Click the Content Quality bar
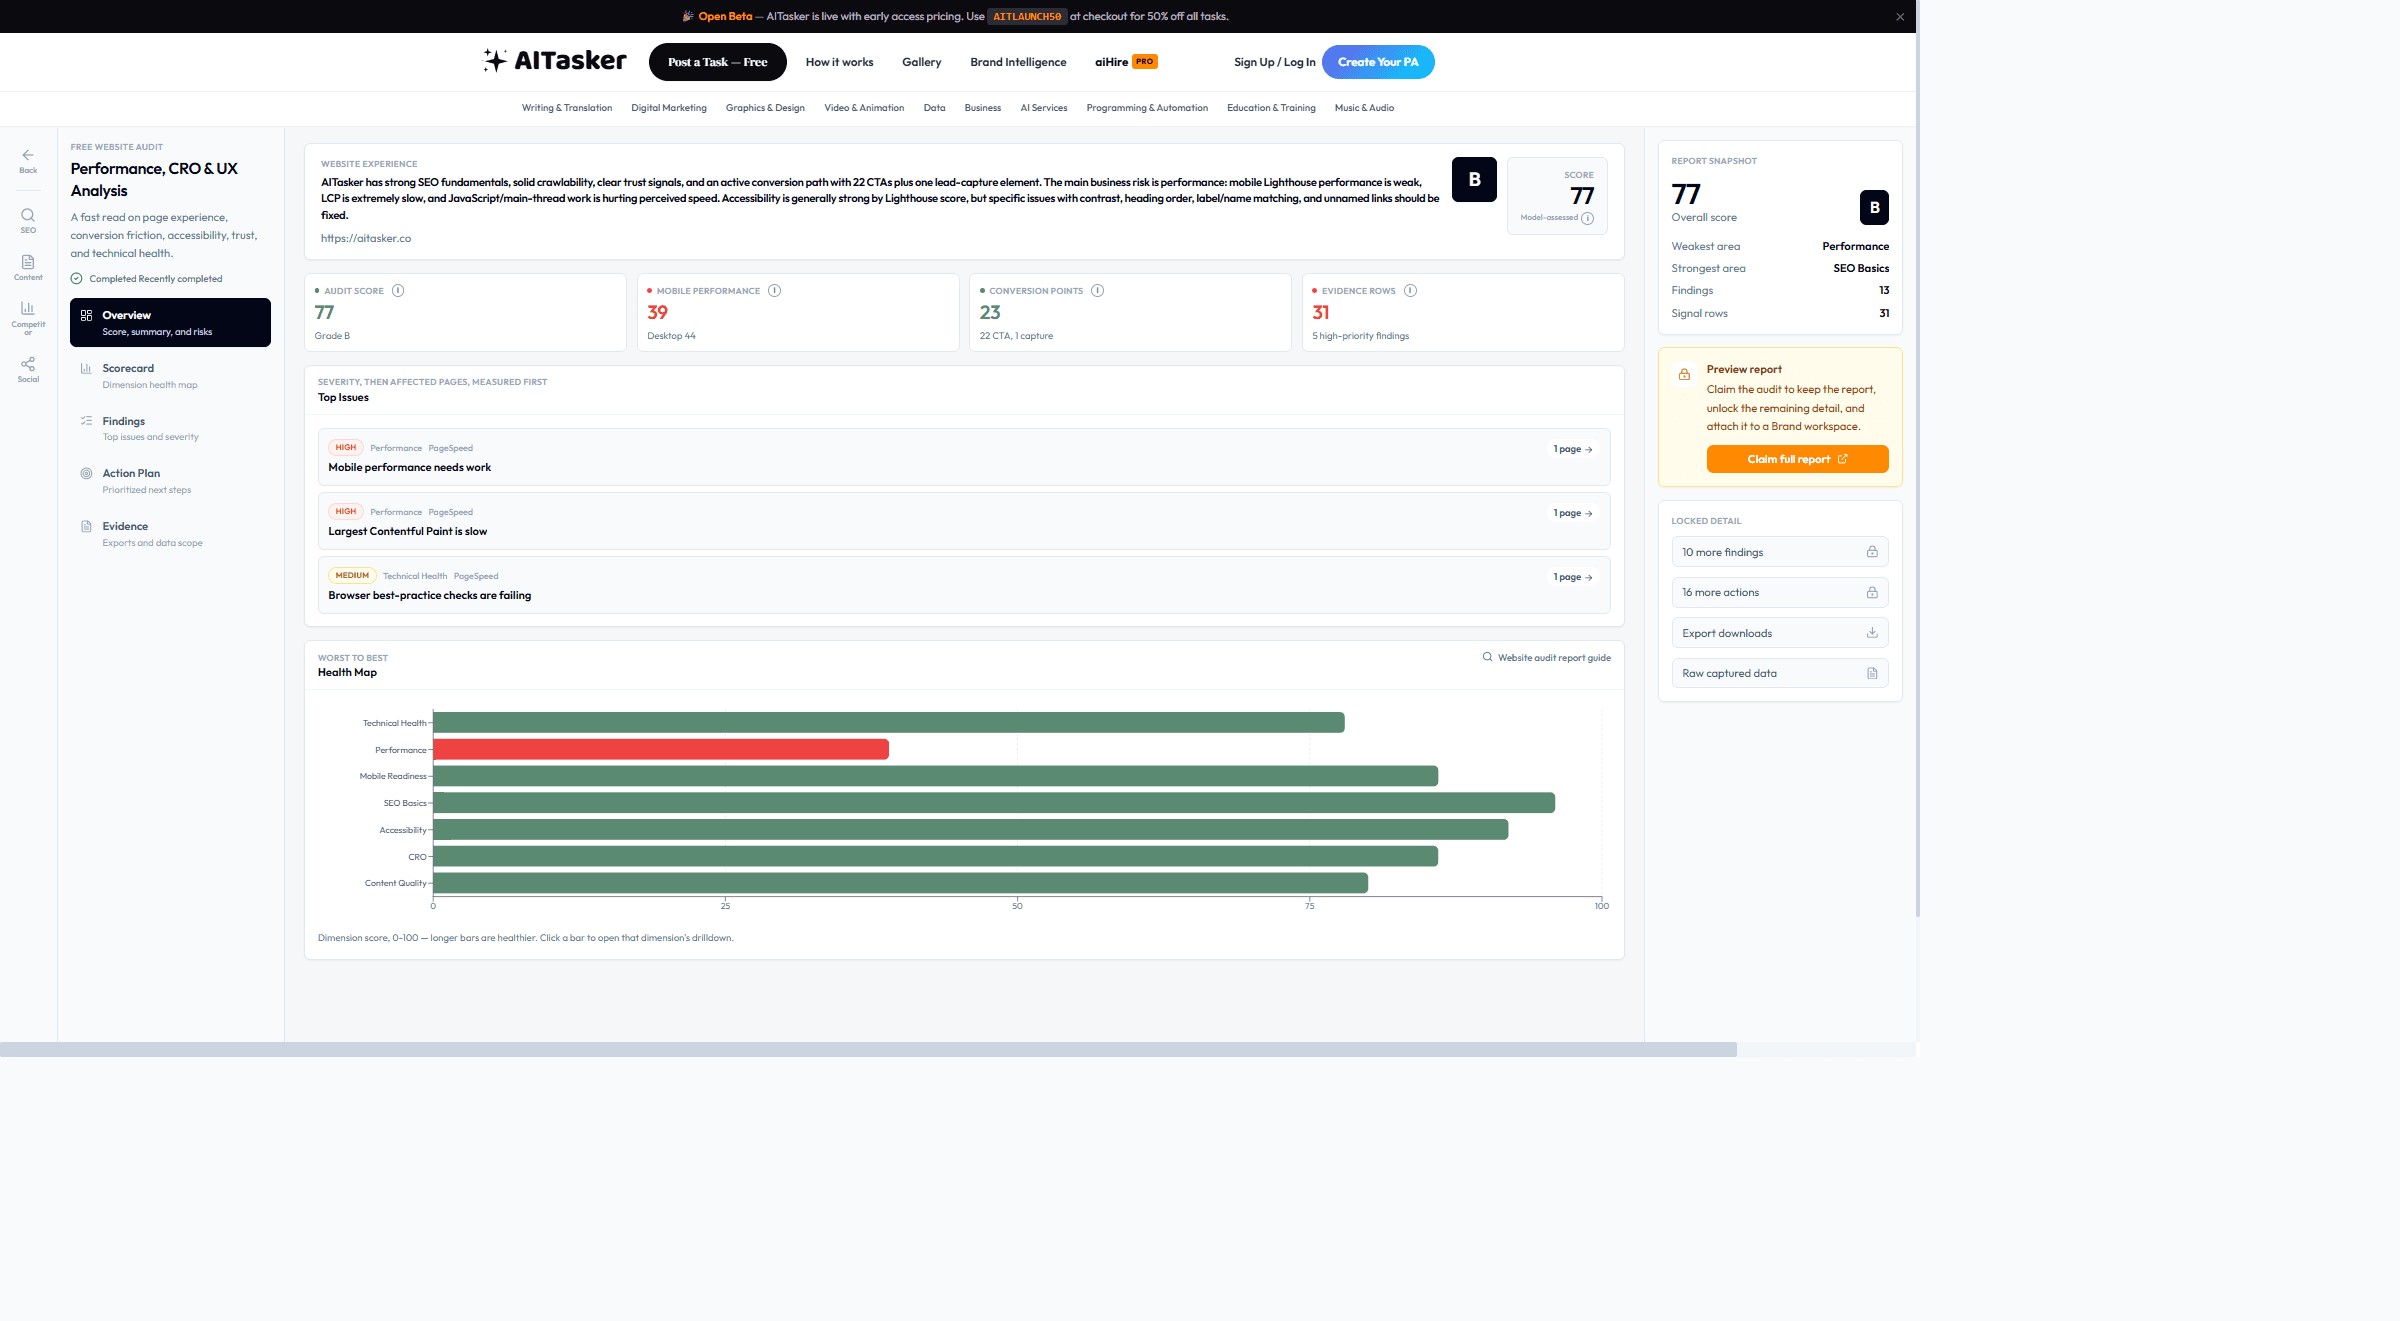 click(x=901, y=883)
